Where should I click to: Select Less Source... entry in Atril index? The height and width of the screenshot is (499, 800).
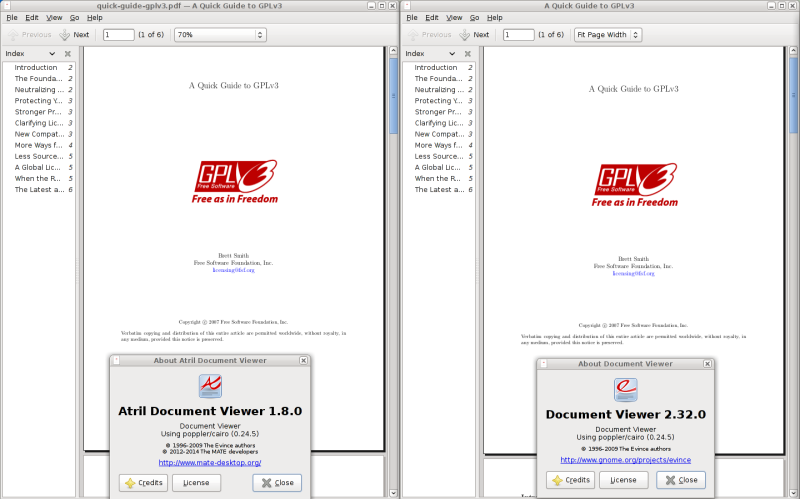tap(39, 156)
